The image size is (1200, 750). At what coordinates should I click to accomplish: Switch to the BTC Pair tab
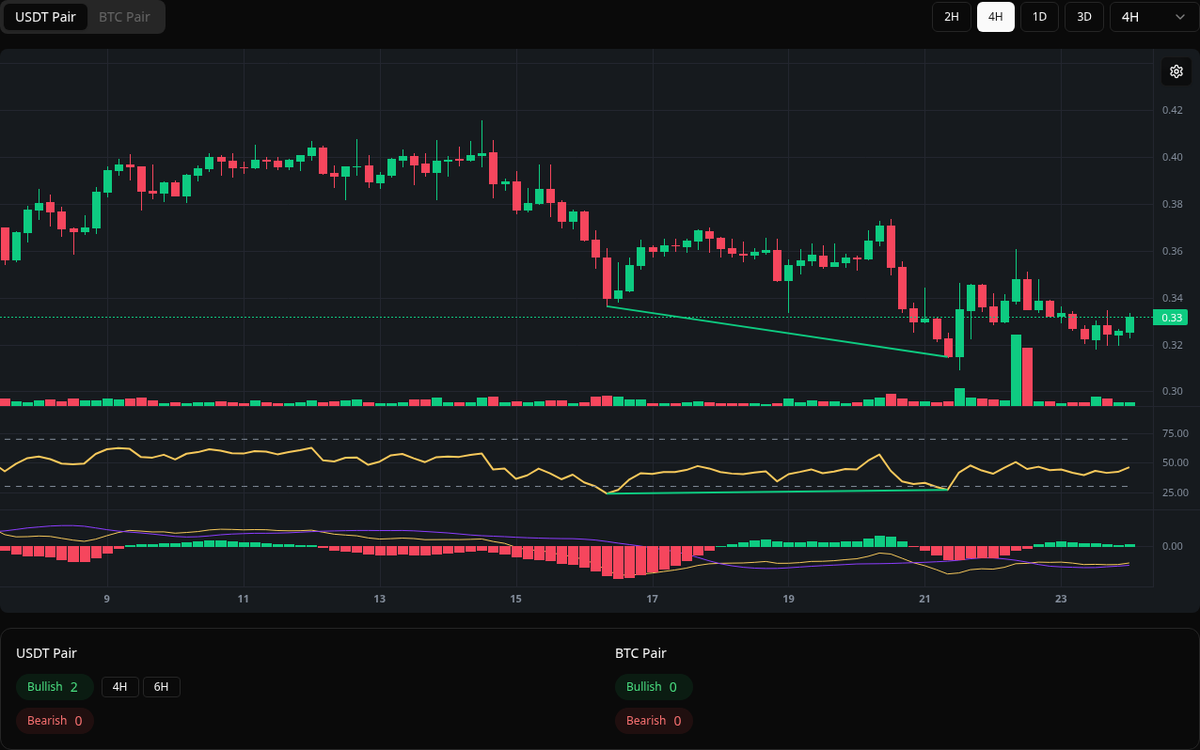click(x=123, y=17)
